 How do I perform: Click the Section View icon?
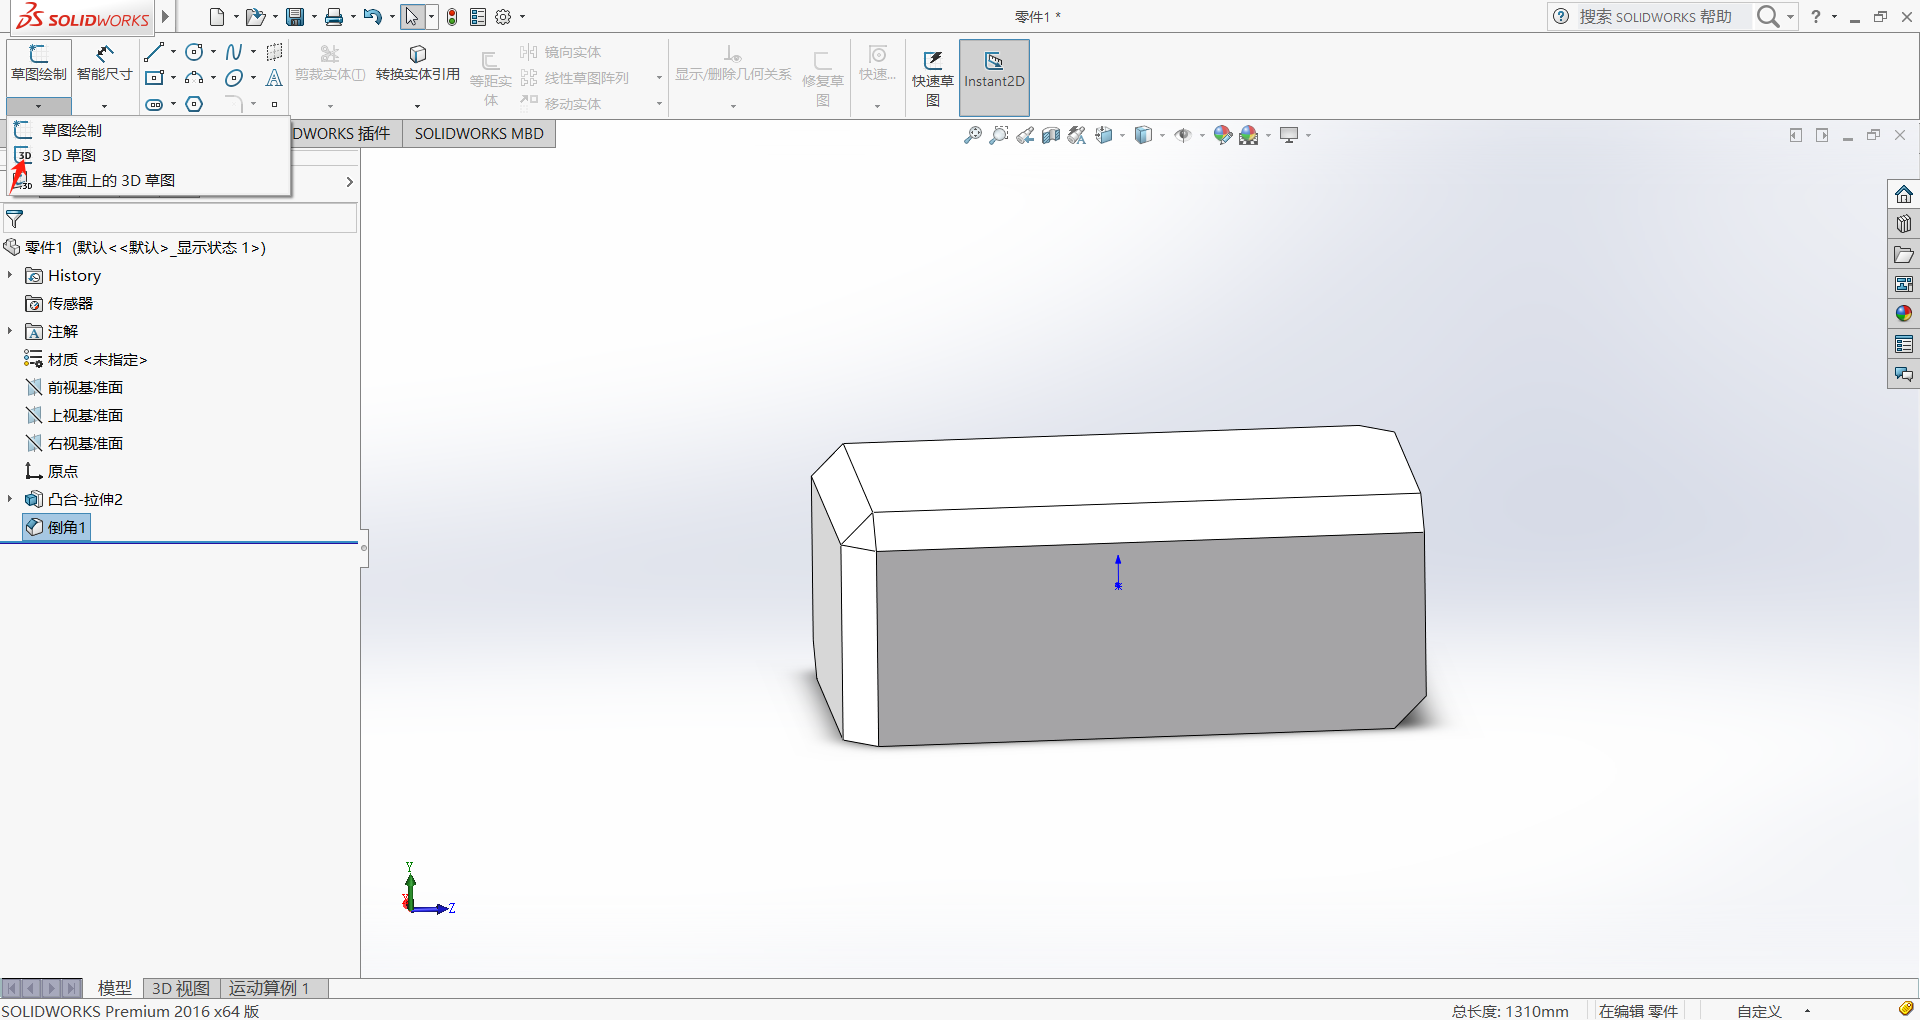point(1050,135)
